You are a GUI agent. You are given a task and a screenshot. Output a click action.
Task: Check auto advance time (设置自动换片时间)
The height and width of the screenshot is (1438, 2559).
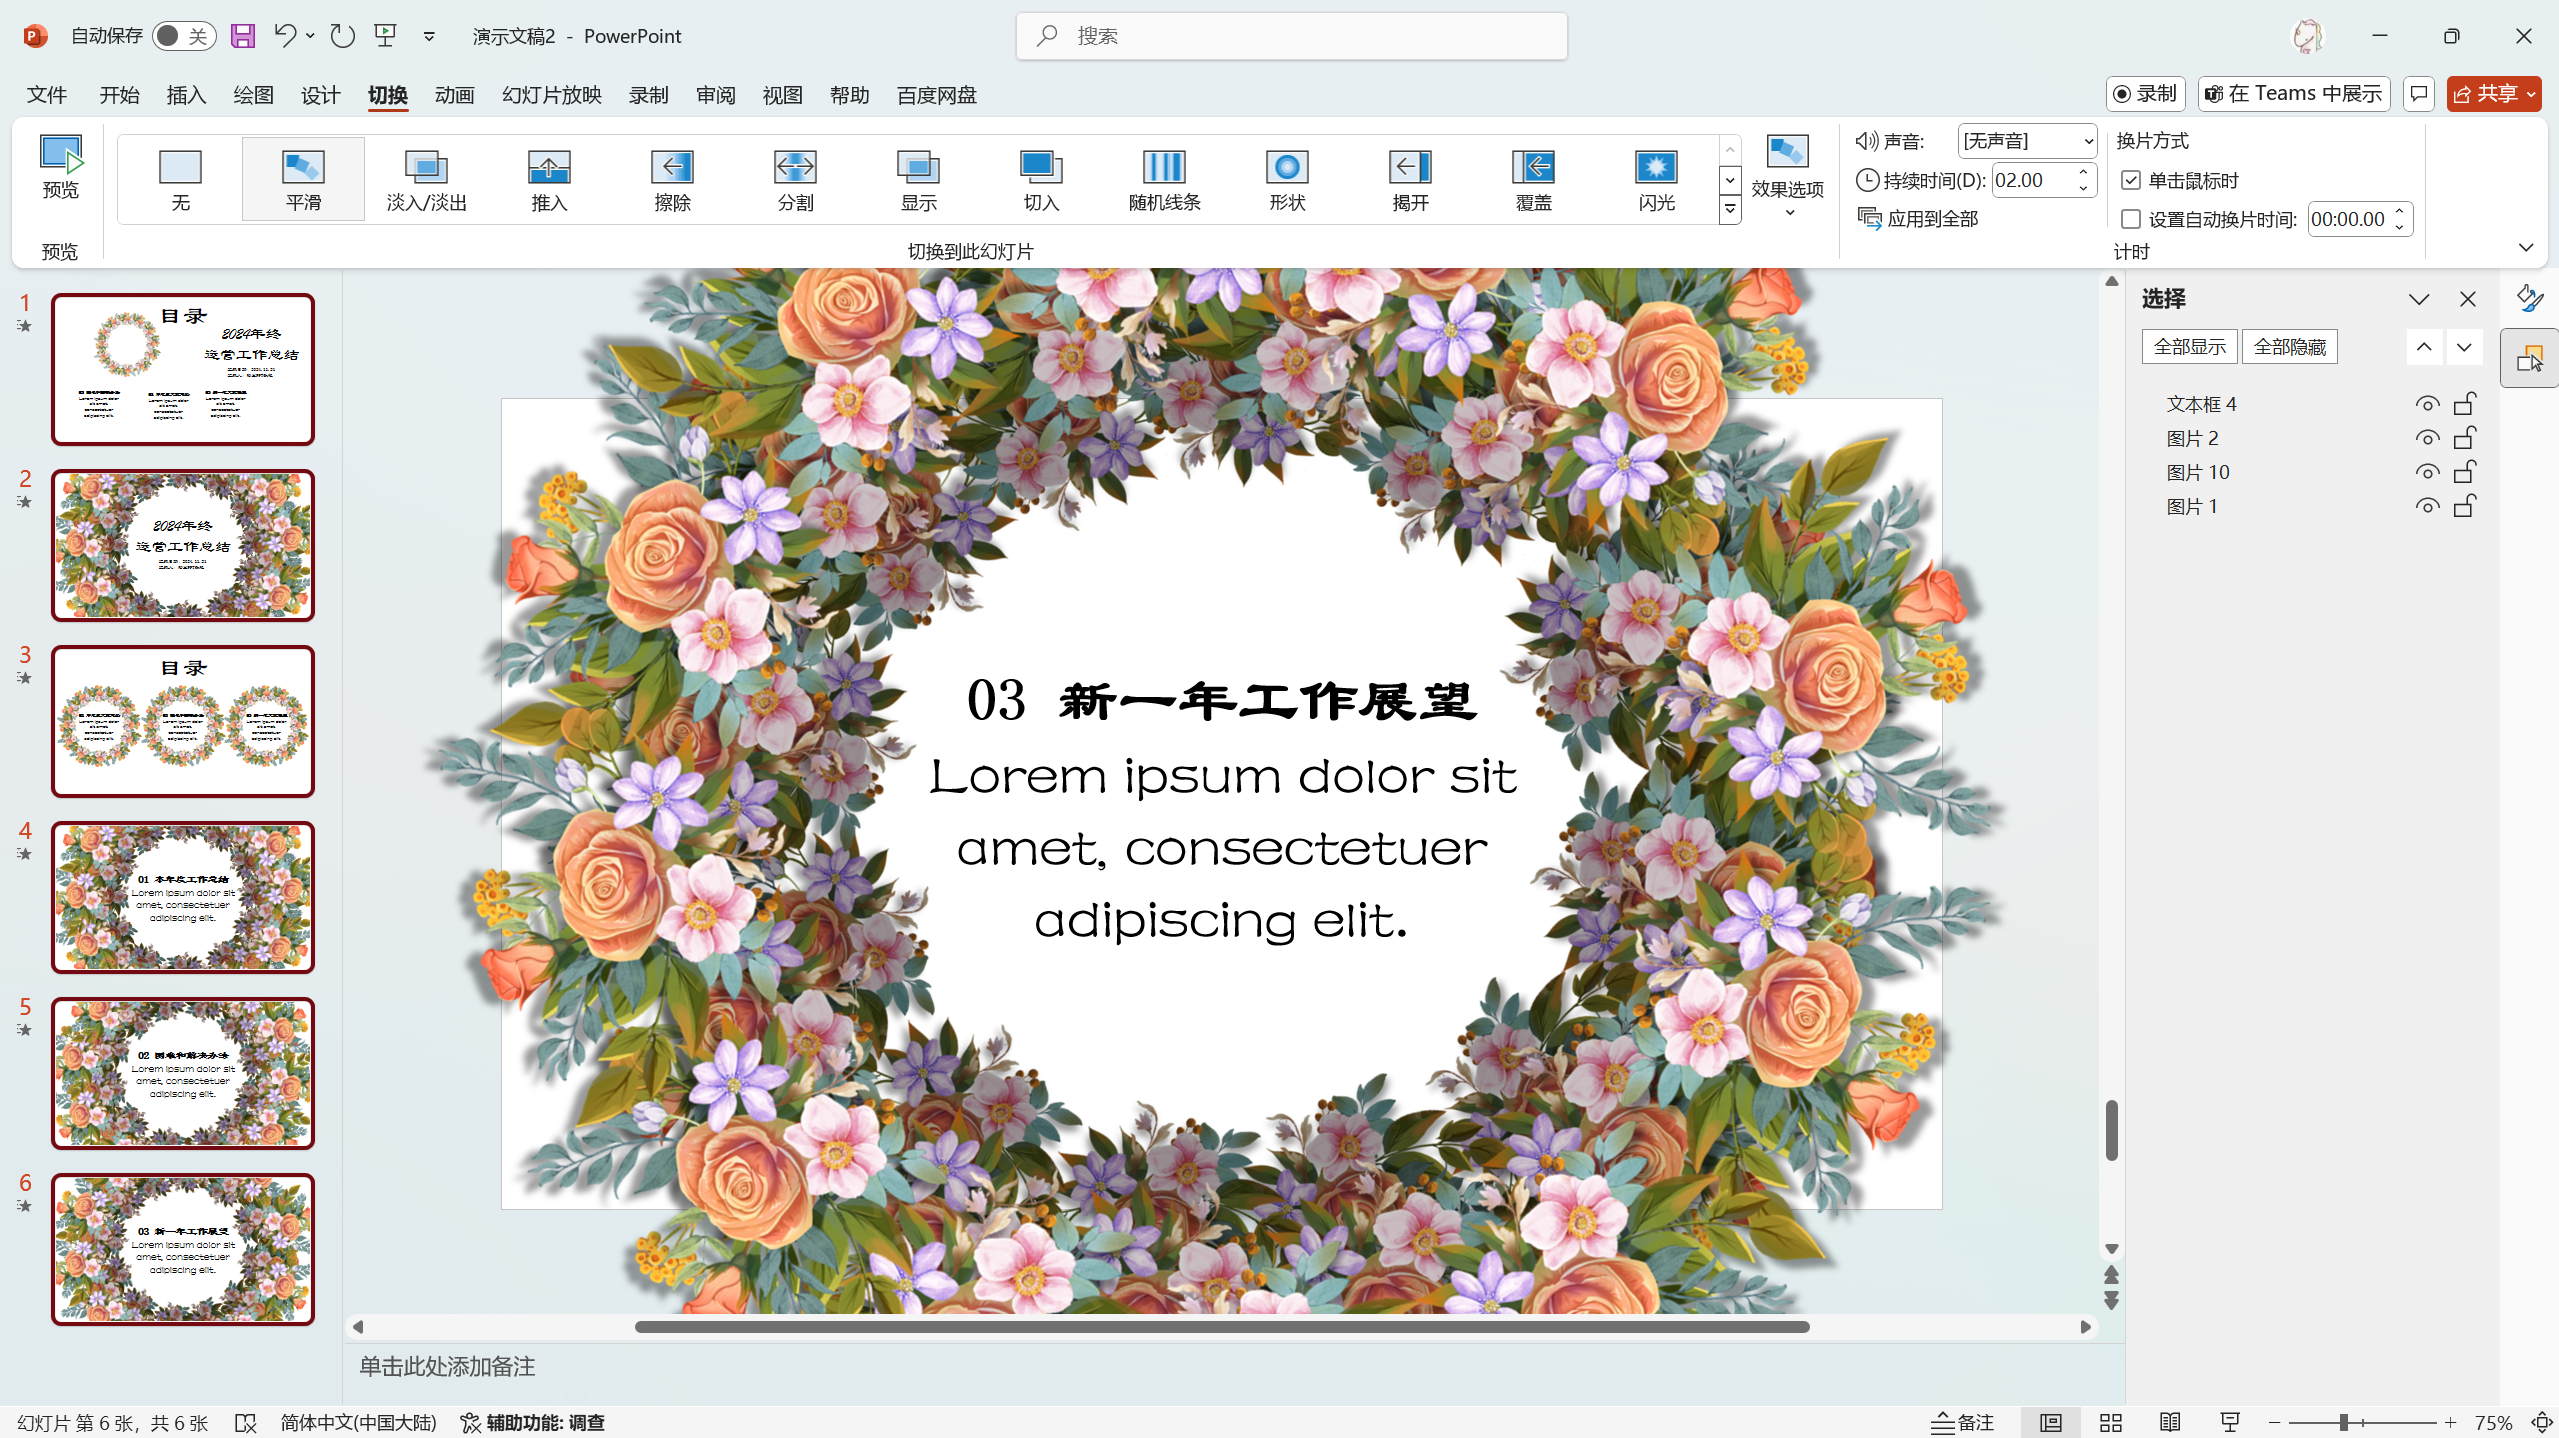[2131, 219]
